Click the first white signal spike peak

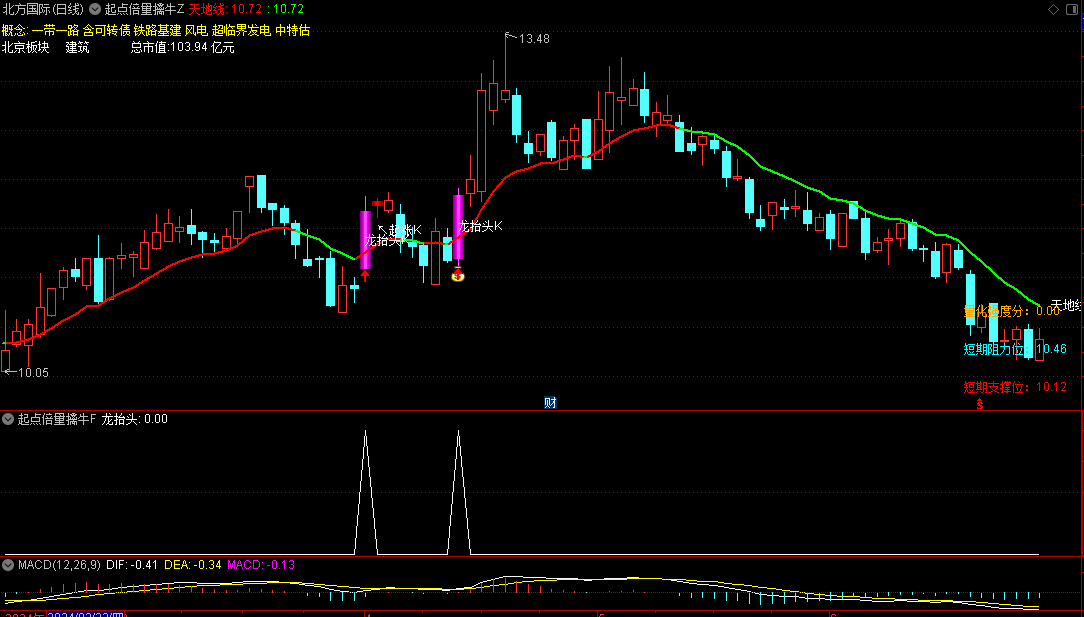point(365,432)
